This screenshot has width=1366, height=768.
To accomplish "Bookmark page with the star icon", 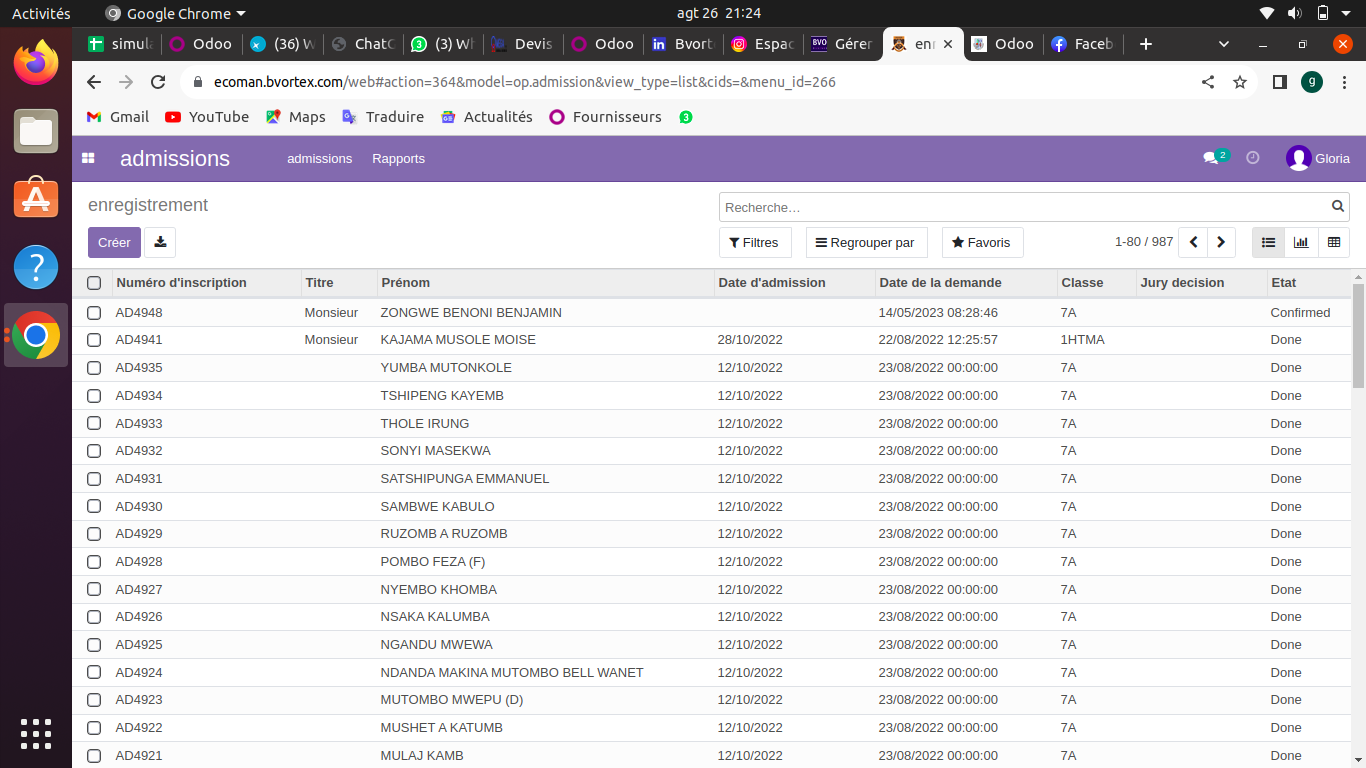I will 1240,82.
